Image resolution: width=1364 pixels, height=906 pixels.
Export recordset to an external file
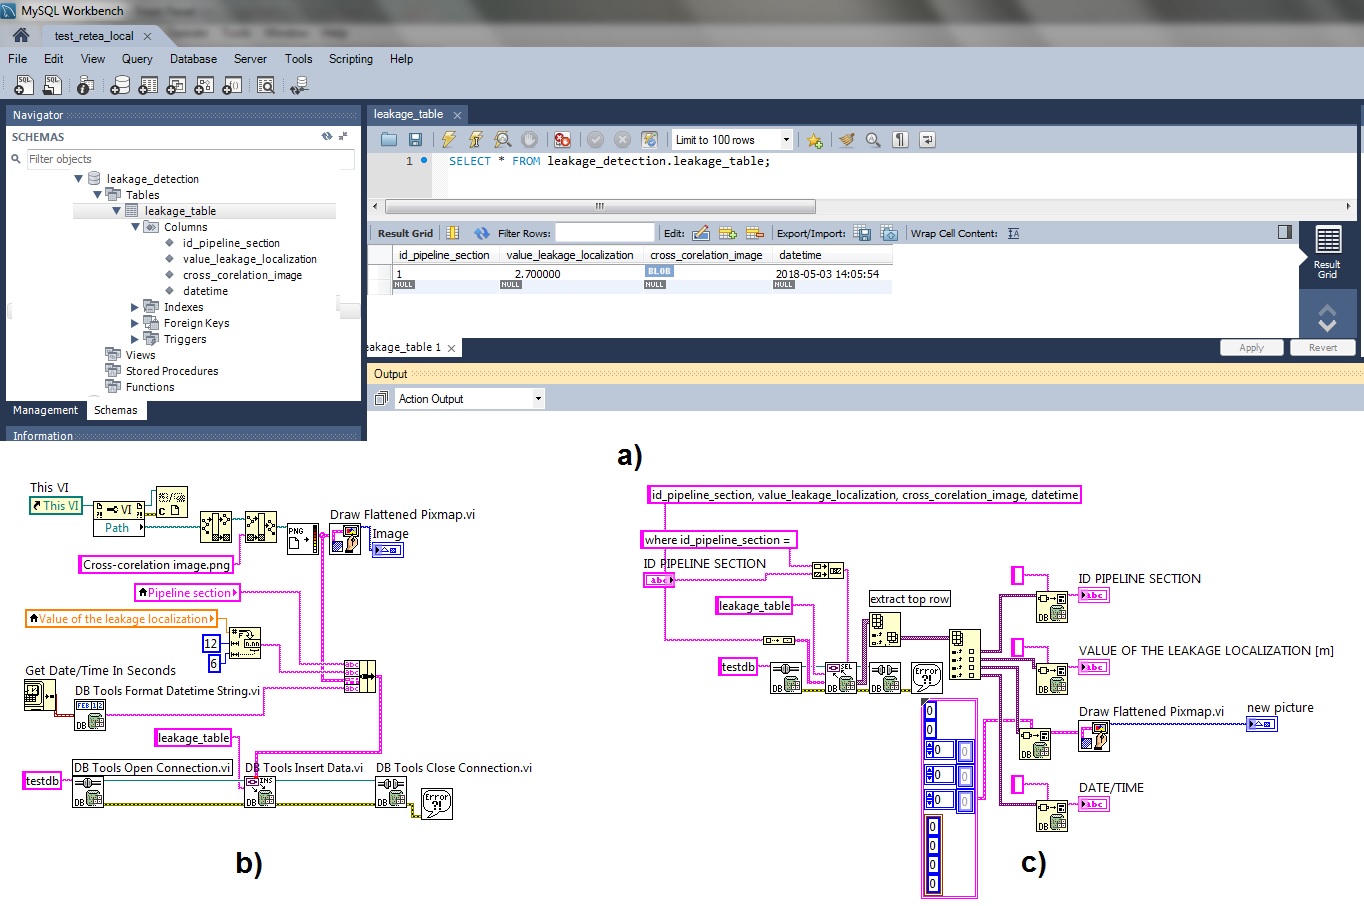tap(862, 233)
